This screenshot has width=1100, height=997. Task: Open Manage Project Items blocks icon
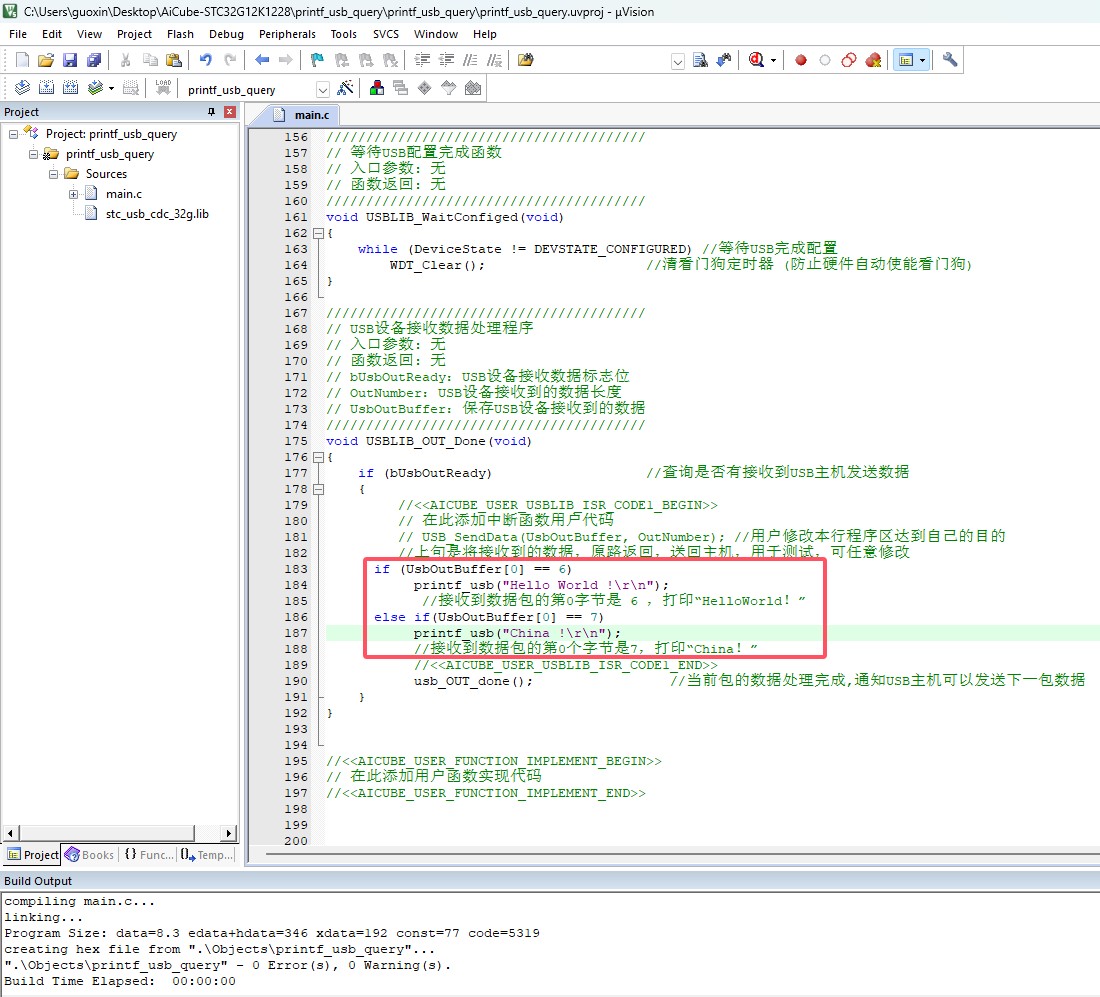tap(377, 88)
